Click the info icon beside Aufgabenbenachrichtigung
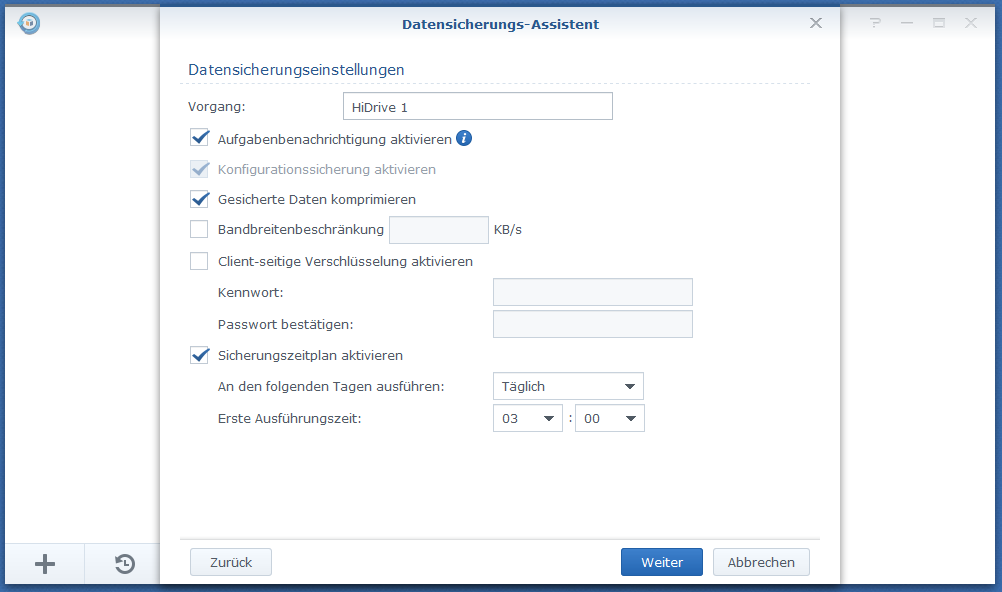 pyautogui.click(x=463, y=138)
